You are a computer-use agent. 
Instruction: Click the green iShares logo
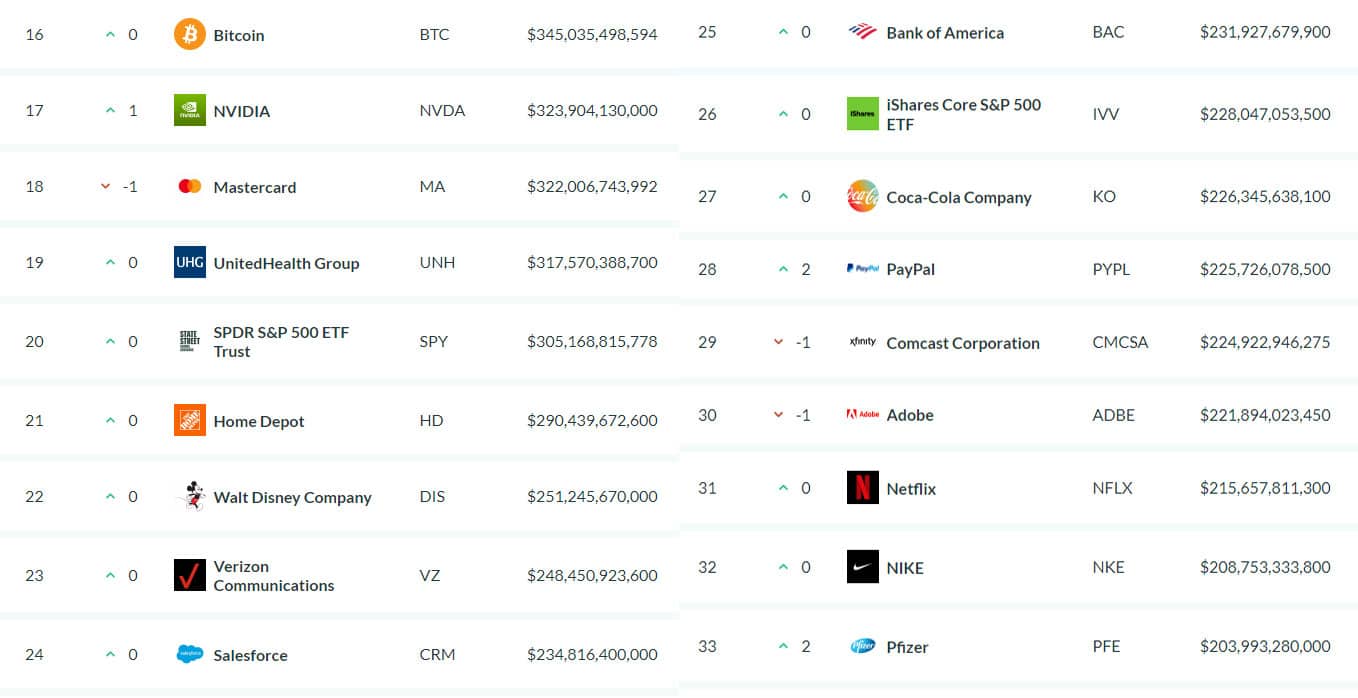(x=862, y=113)
